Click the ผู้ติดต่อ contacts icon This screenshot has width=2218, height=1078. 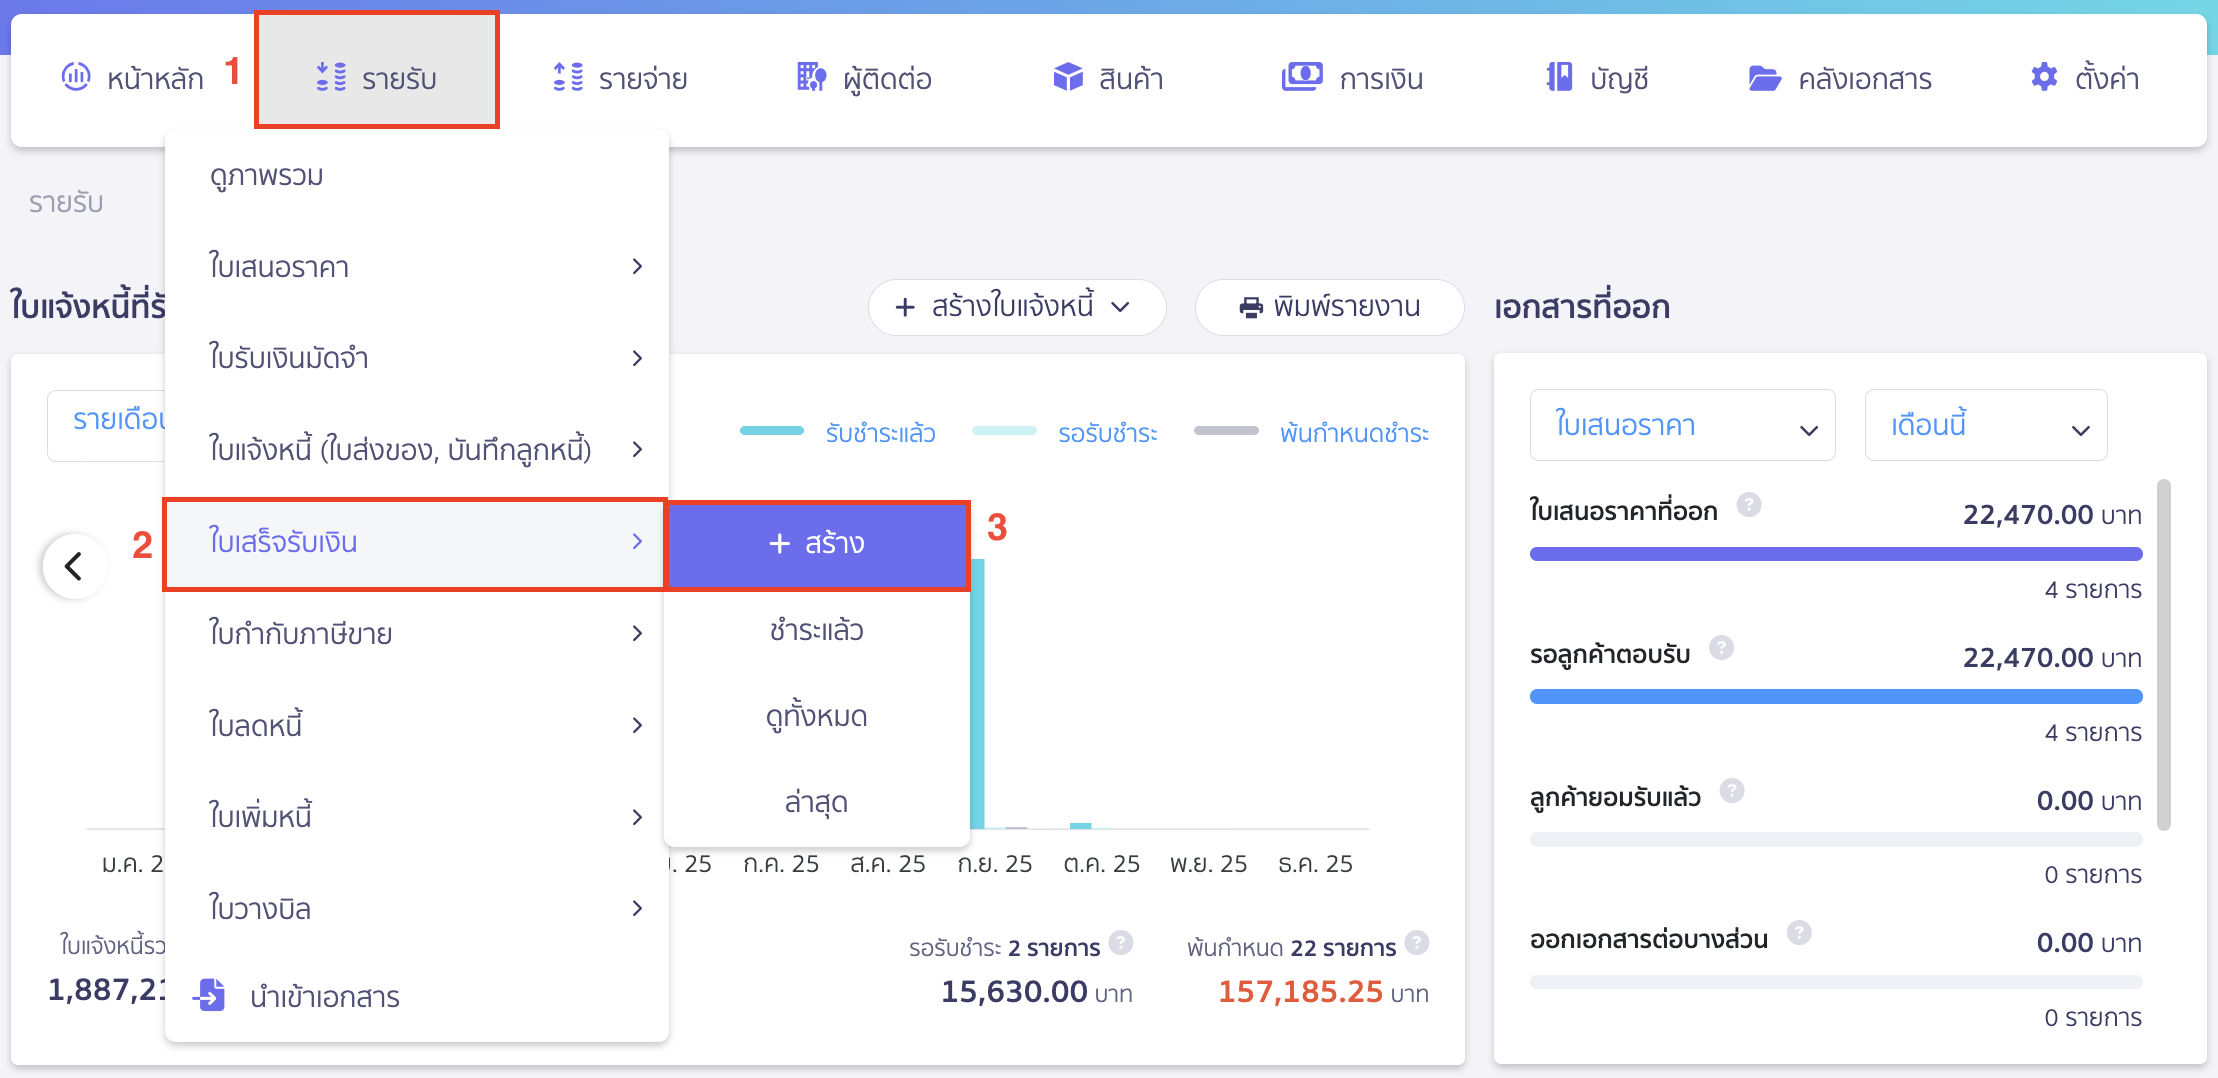click(810, 77)
